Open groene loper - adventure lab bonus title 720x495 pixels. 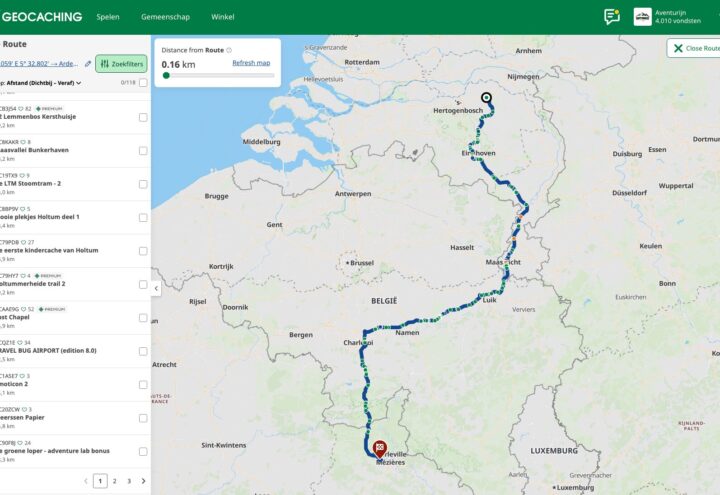(55, 450)
